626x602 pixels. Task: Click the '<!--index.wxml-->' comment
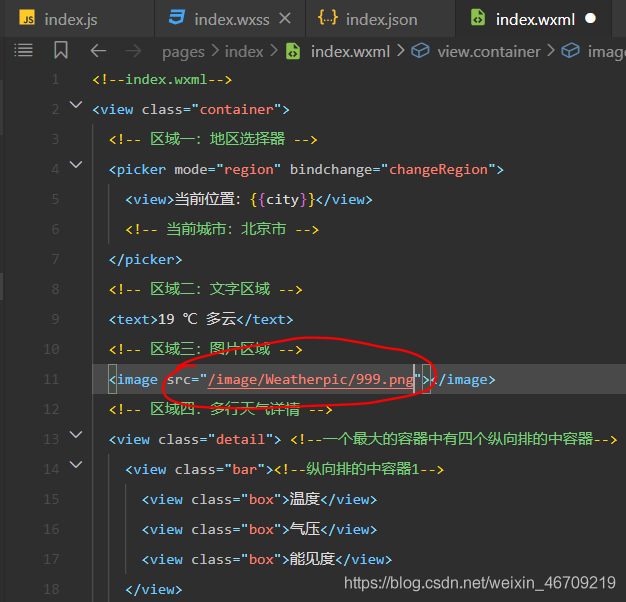click(x=162, y=79)
